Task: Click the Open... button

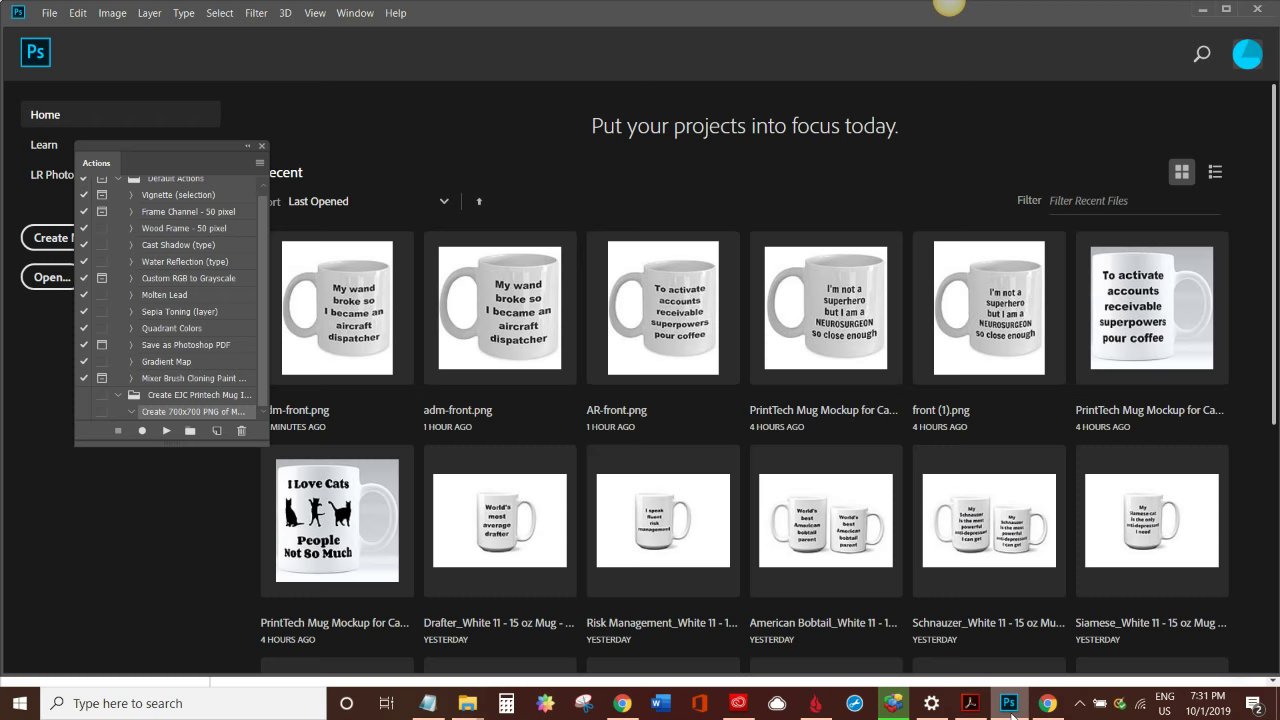Action: [49, 277]
